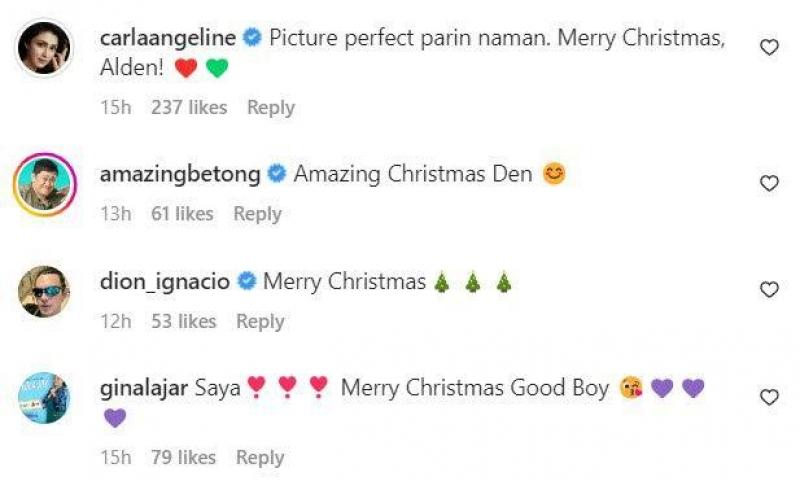Click the amazingbetong username
Viewport: 800px width, 481px height.
click(x=180, y=174)
